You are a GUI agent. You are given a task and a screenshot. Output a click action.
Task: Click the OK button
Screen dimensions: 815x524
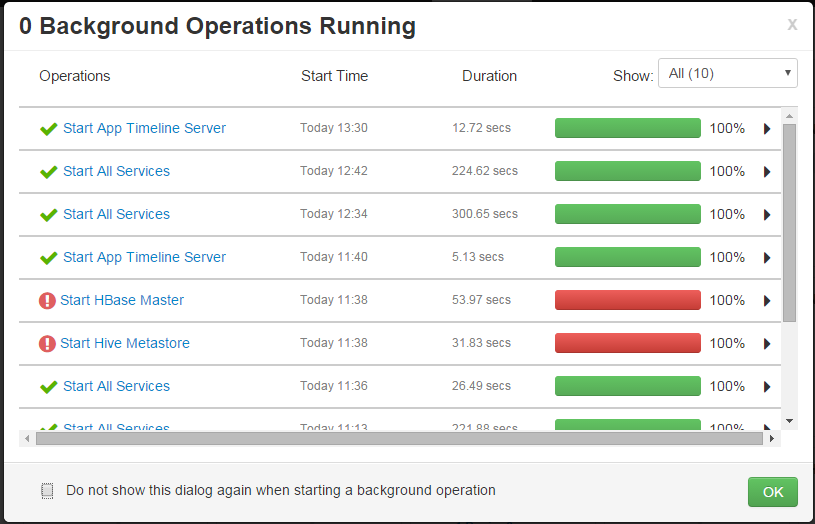[x=772, y=492]
